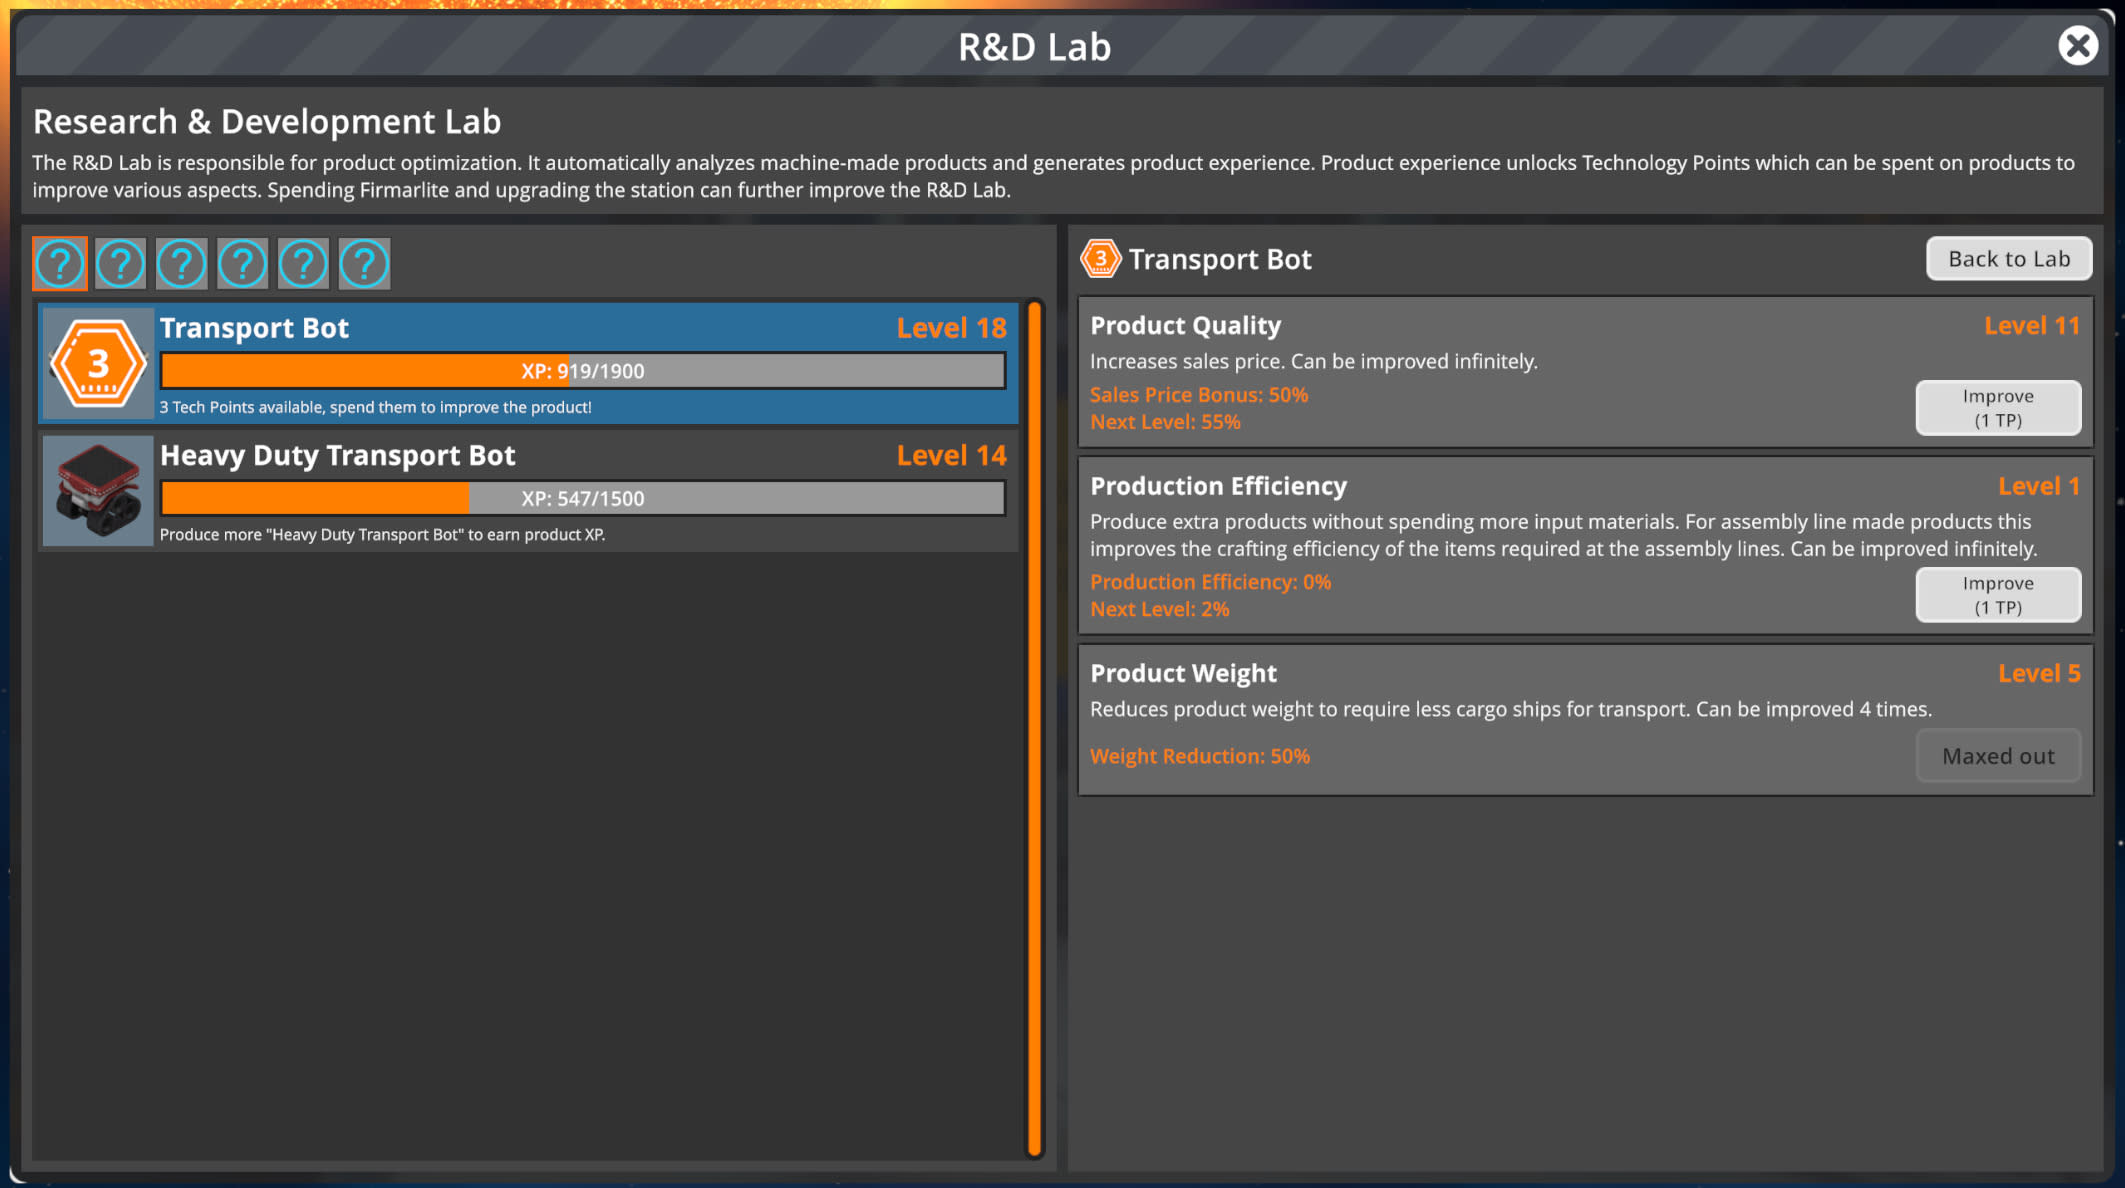The image size is (2125, 1188).
Task: Select the second question mark category icon
Action: click(121, 263)
